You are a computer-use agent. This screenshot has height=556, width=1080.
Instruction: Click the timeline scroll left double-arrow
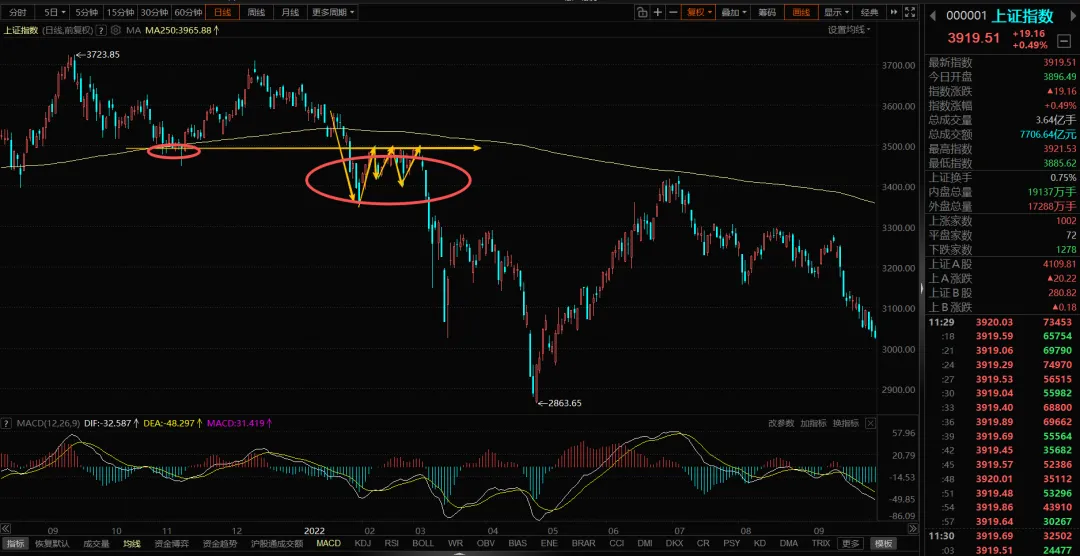5,529
